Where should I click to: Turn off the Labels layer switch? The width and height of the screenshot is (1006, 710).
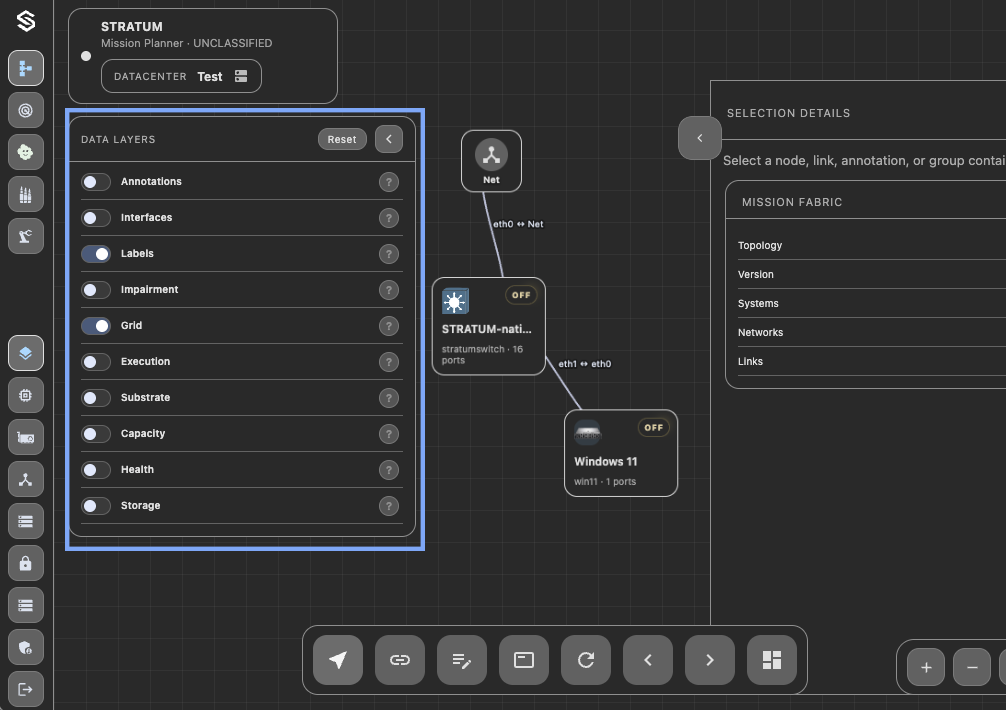[96, 254]
